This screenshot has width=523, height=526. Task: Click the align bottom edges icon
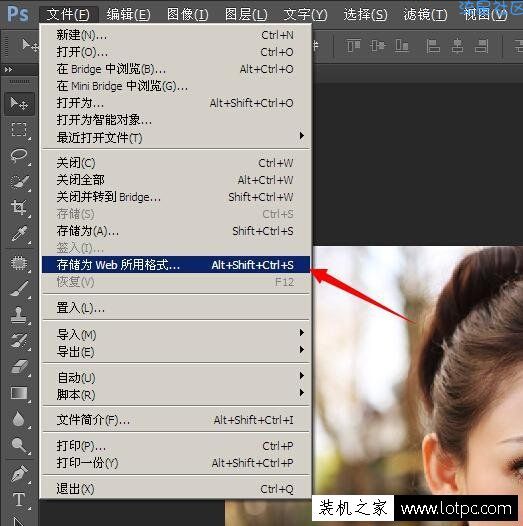point(402,46)
